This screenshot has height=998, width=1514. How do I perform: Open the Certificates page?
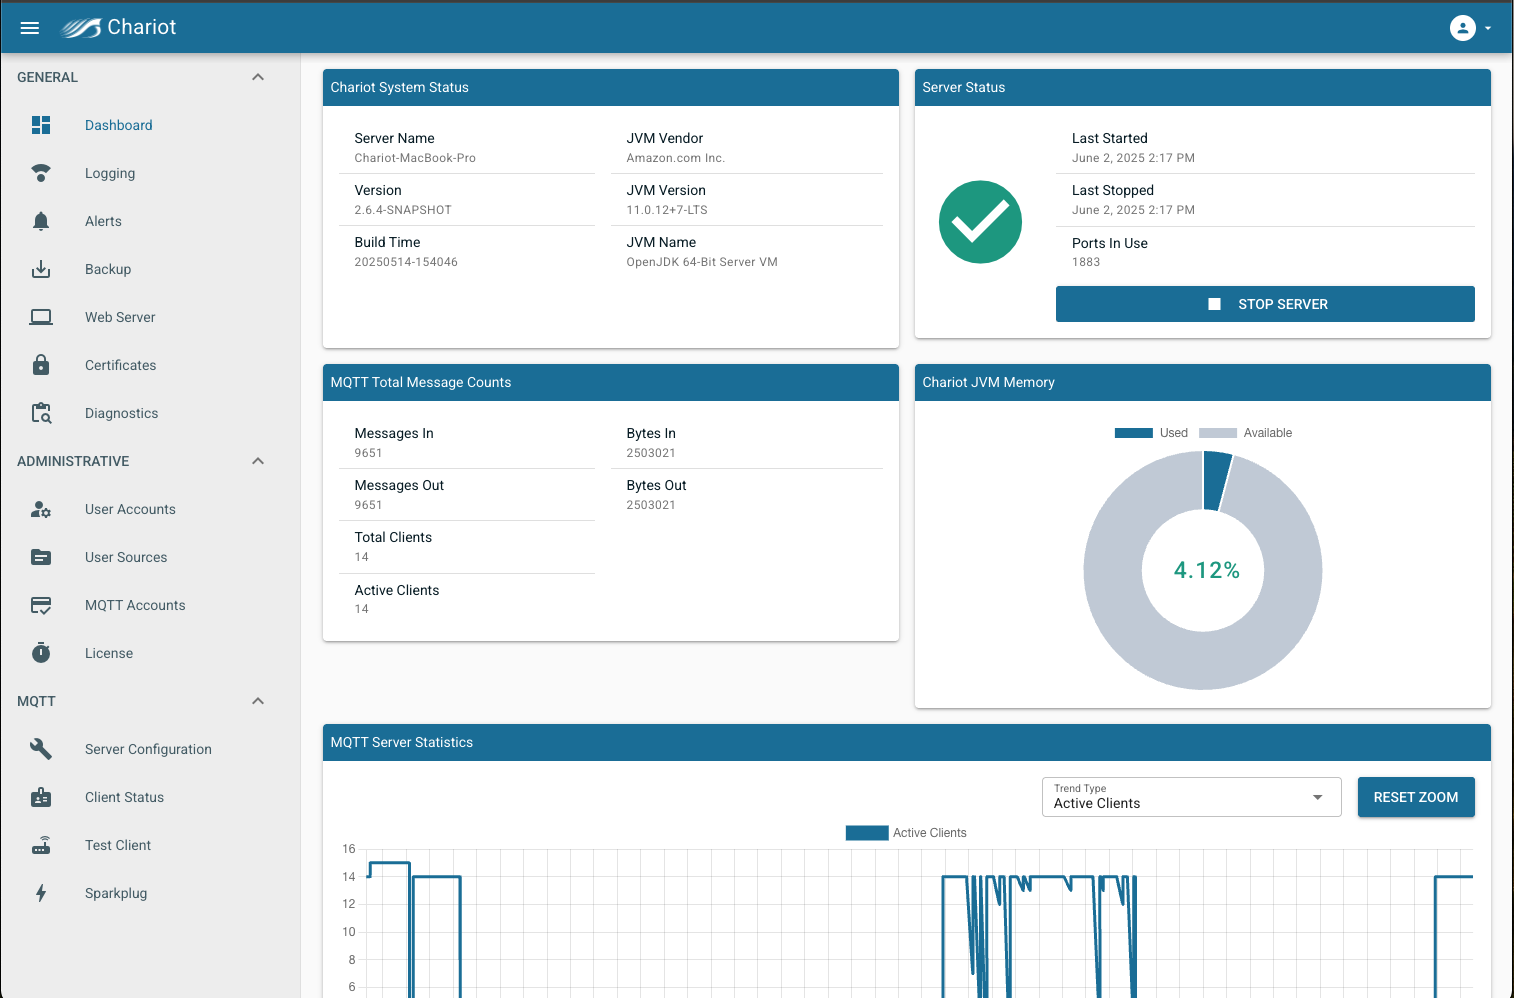(x=121, y=365)
